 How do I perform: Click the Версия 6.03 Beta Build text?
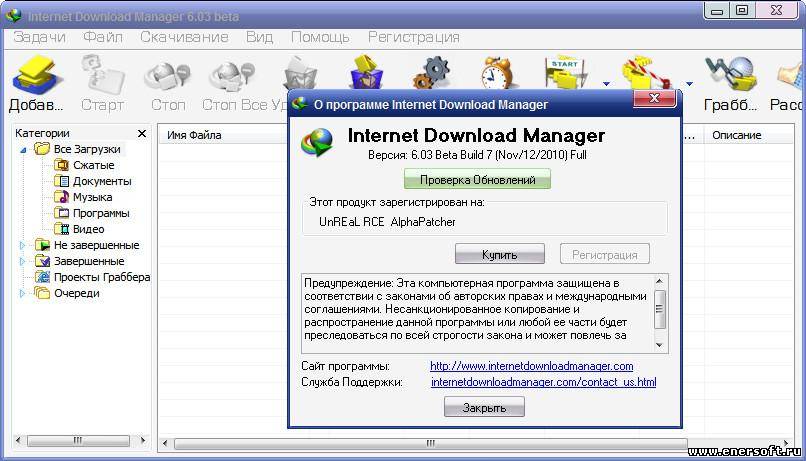[477, 155]
